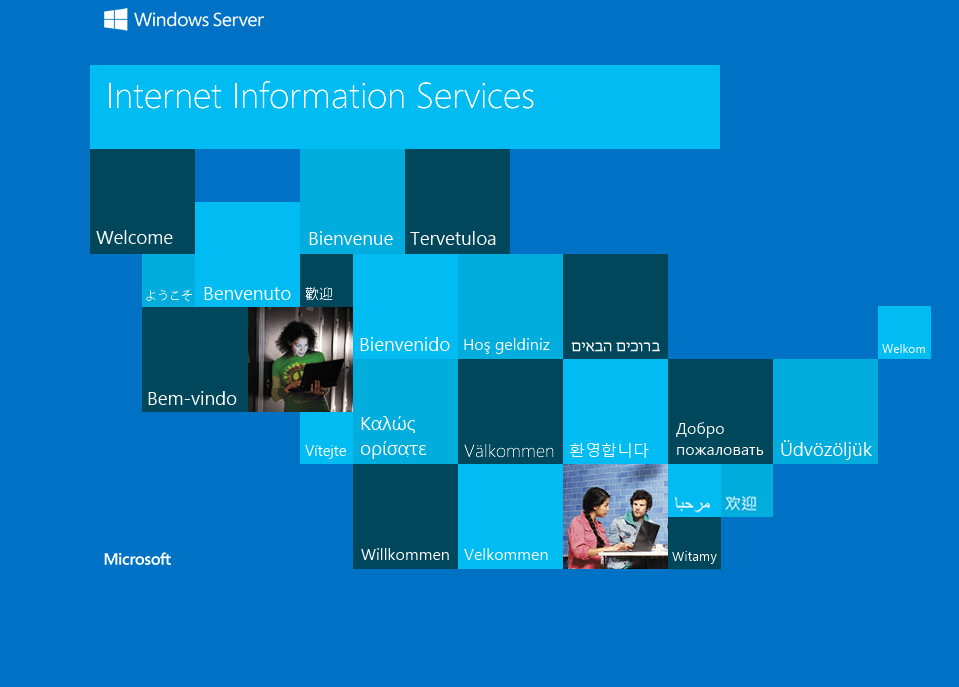Click the 欢迎 simplified Chinese tile
The width and height of the screenshot is (959, 687).
tap(747, 491)
